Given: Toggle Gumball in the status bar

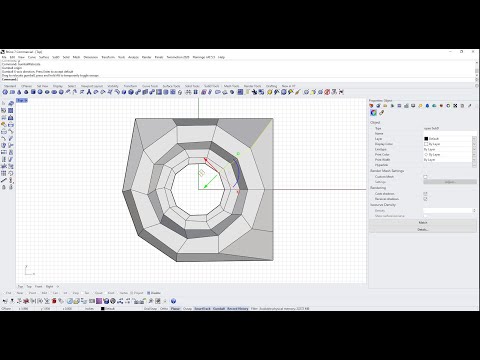Looking at the screenshot, I should click(219, 308).
